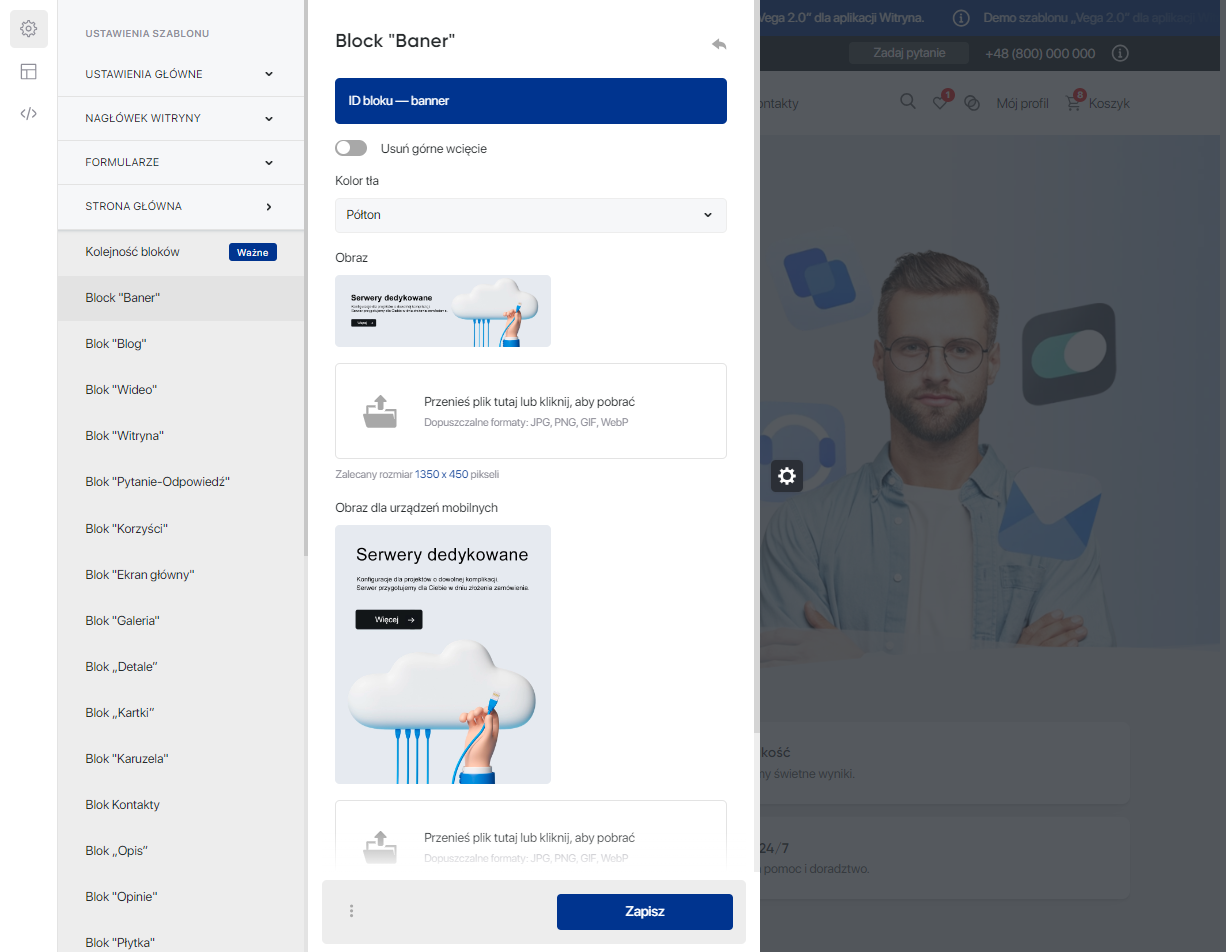Select Blok "Blog" in the sidebar
Image resolution: width=1226 pixels, height=952 pixels.
pyautogui.click(x=116, y=344)
